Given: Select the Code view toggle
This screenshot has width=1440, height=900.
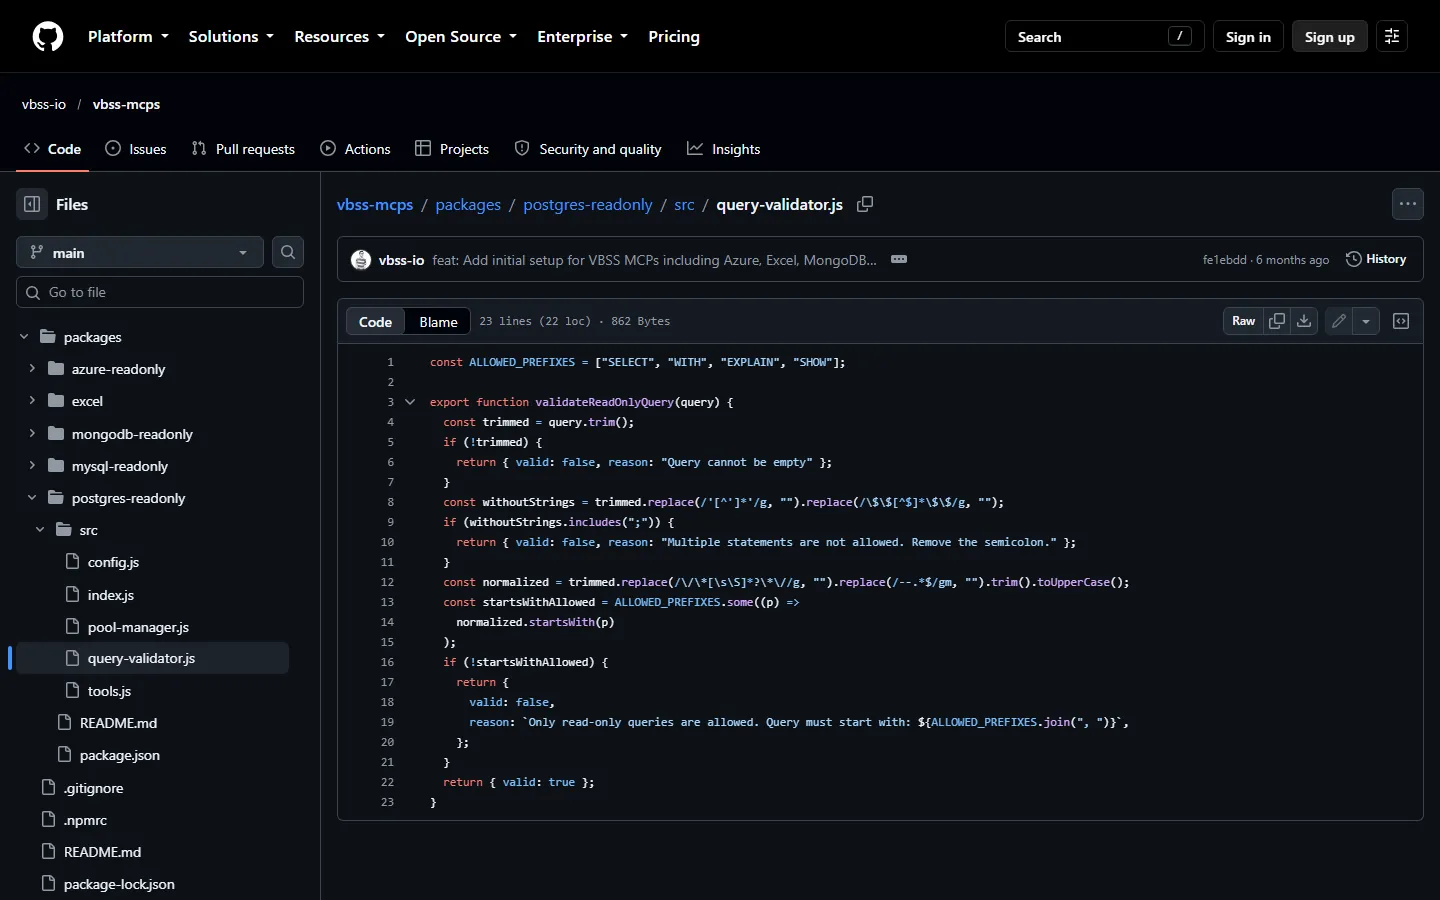Looking at the screenshot, I should point(375,321).
